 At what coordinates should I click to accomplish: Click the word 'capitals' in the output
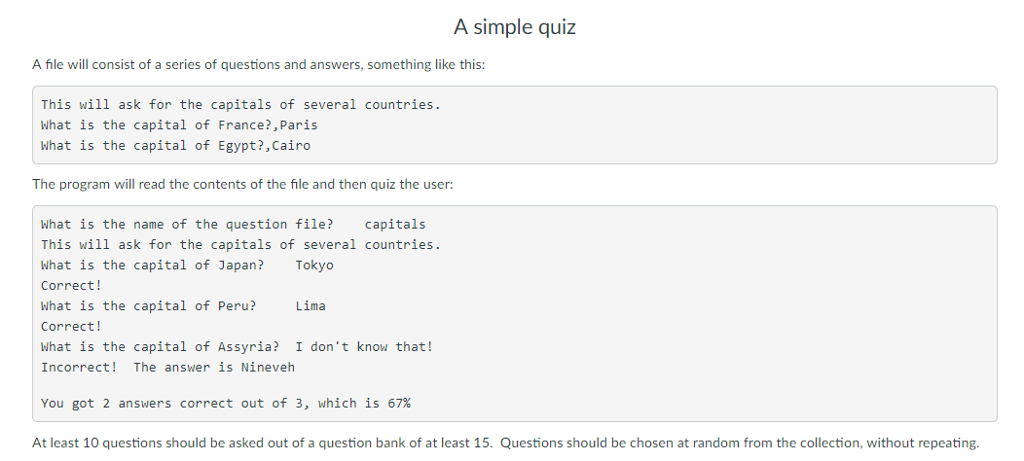click(x=395, y=225)
